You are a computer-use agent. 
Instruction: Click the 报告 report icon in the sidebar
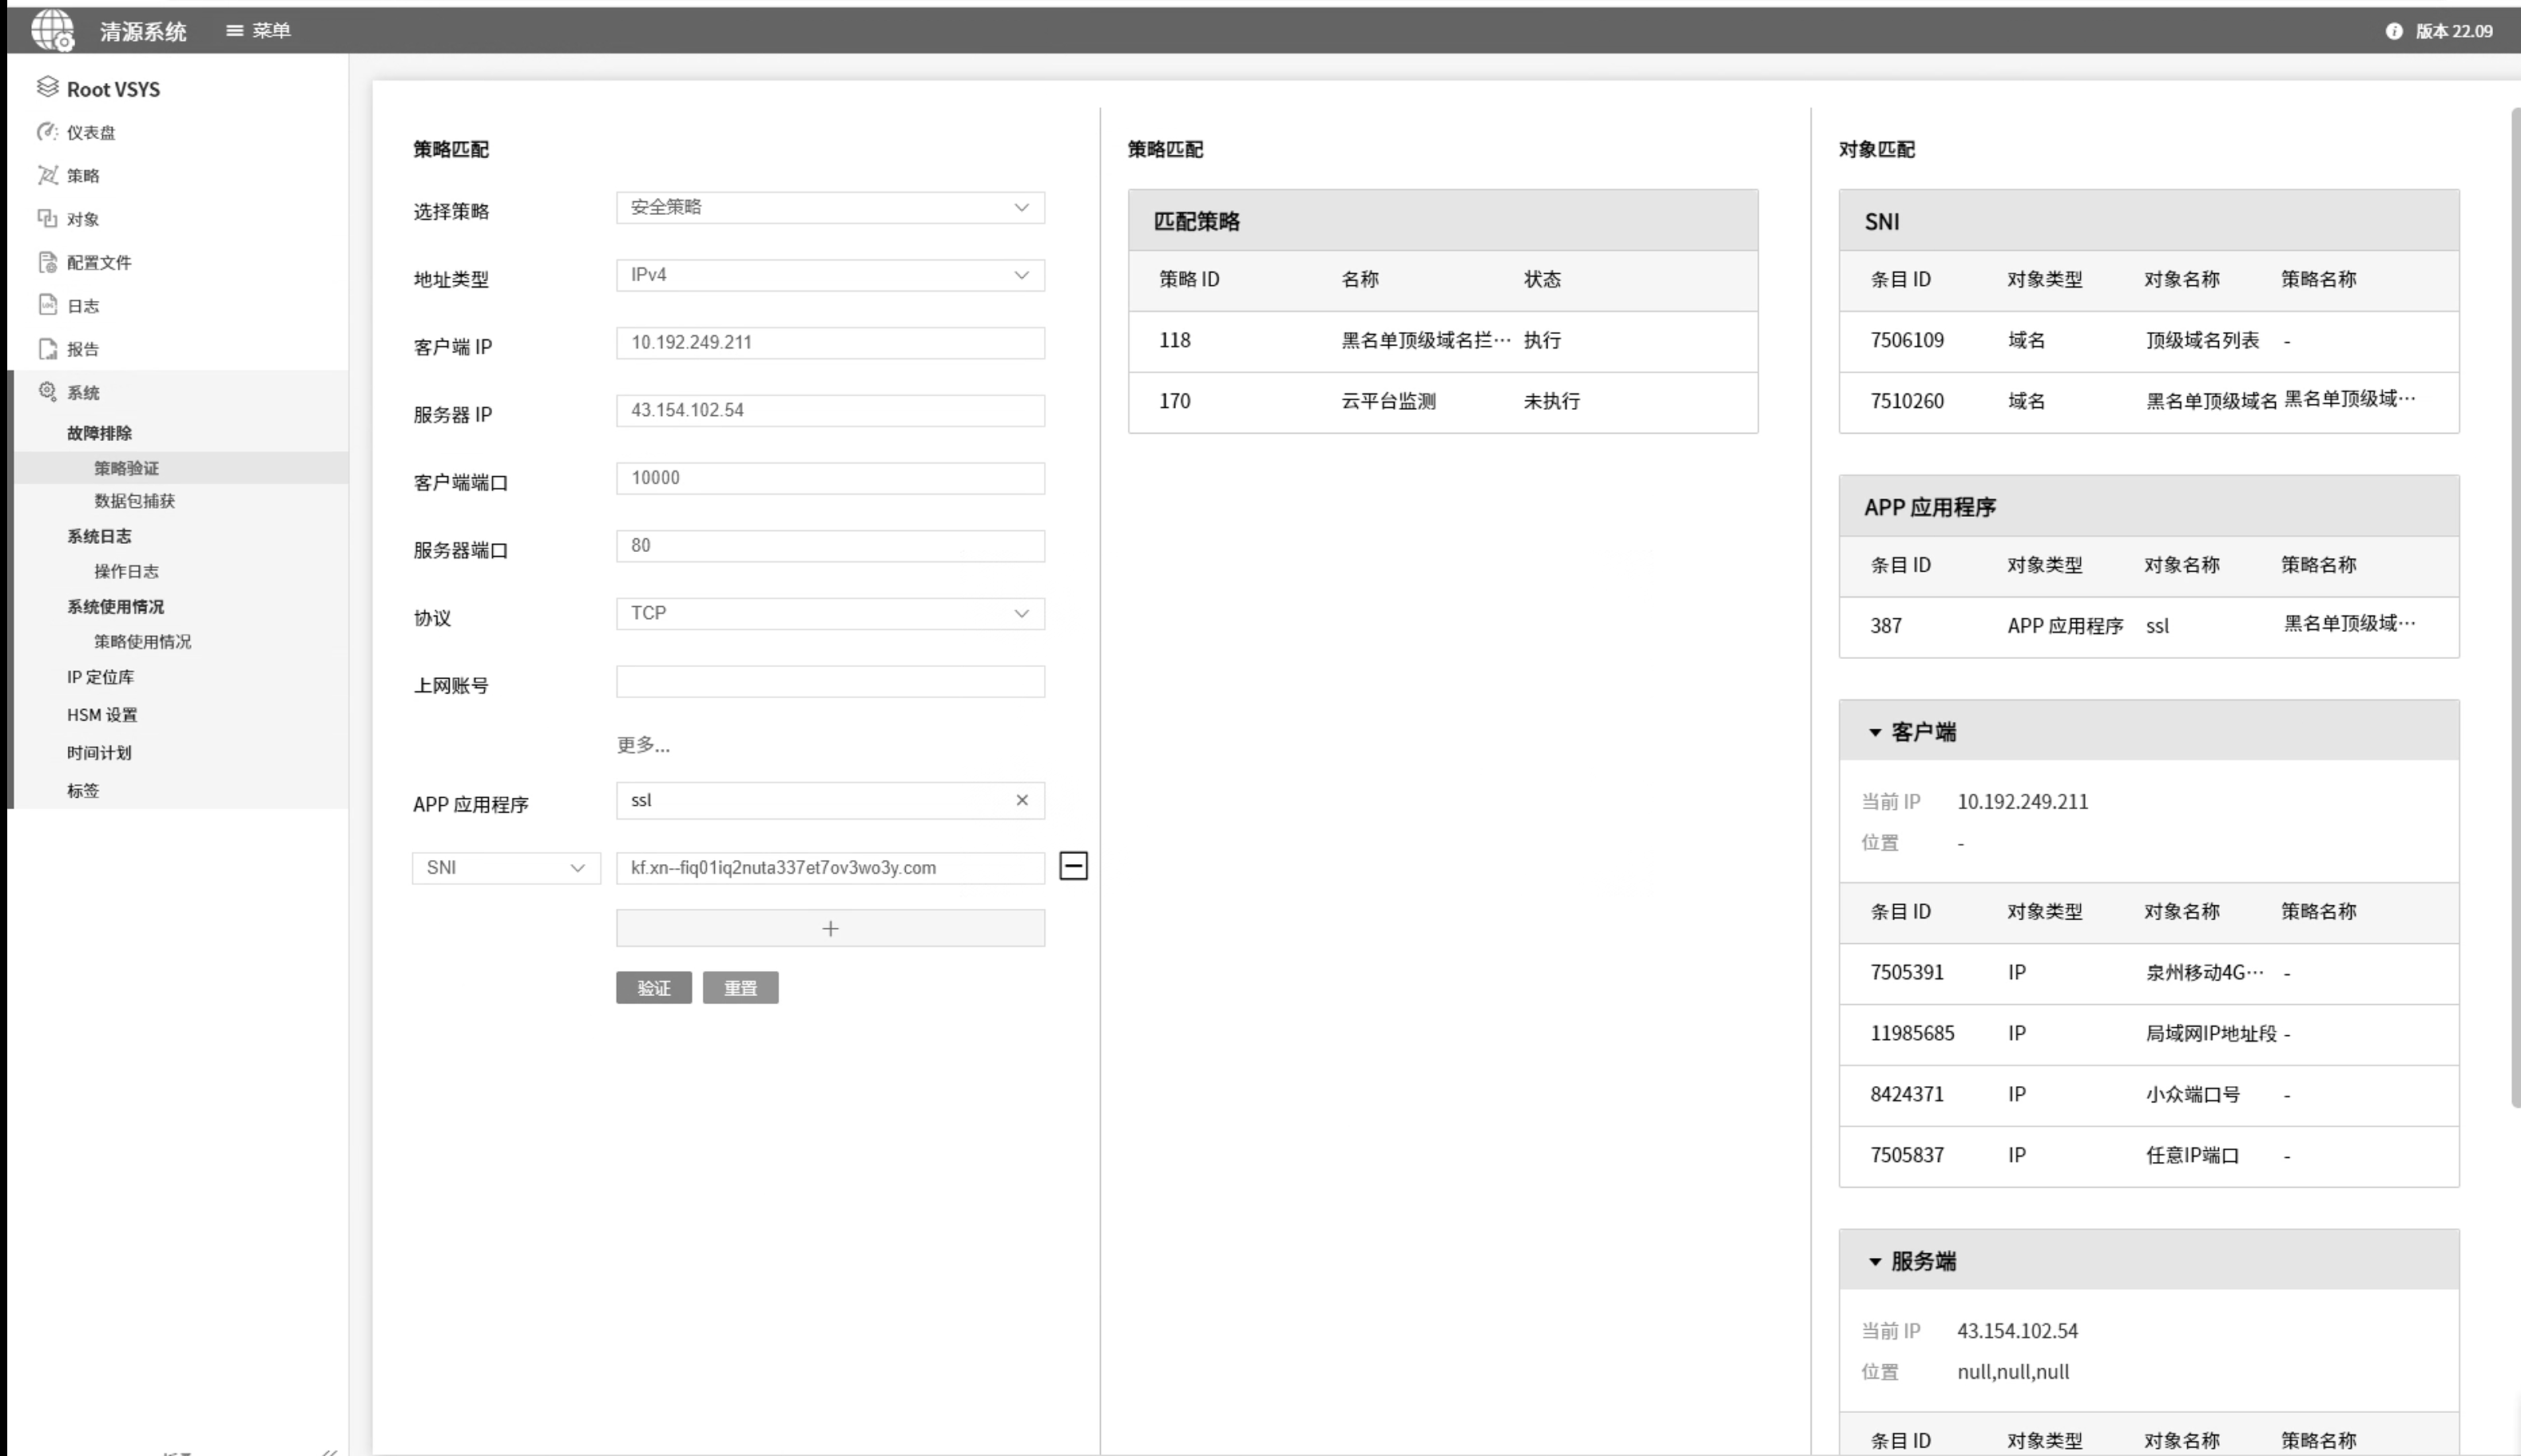tap(47, 348)
